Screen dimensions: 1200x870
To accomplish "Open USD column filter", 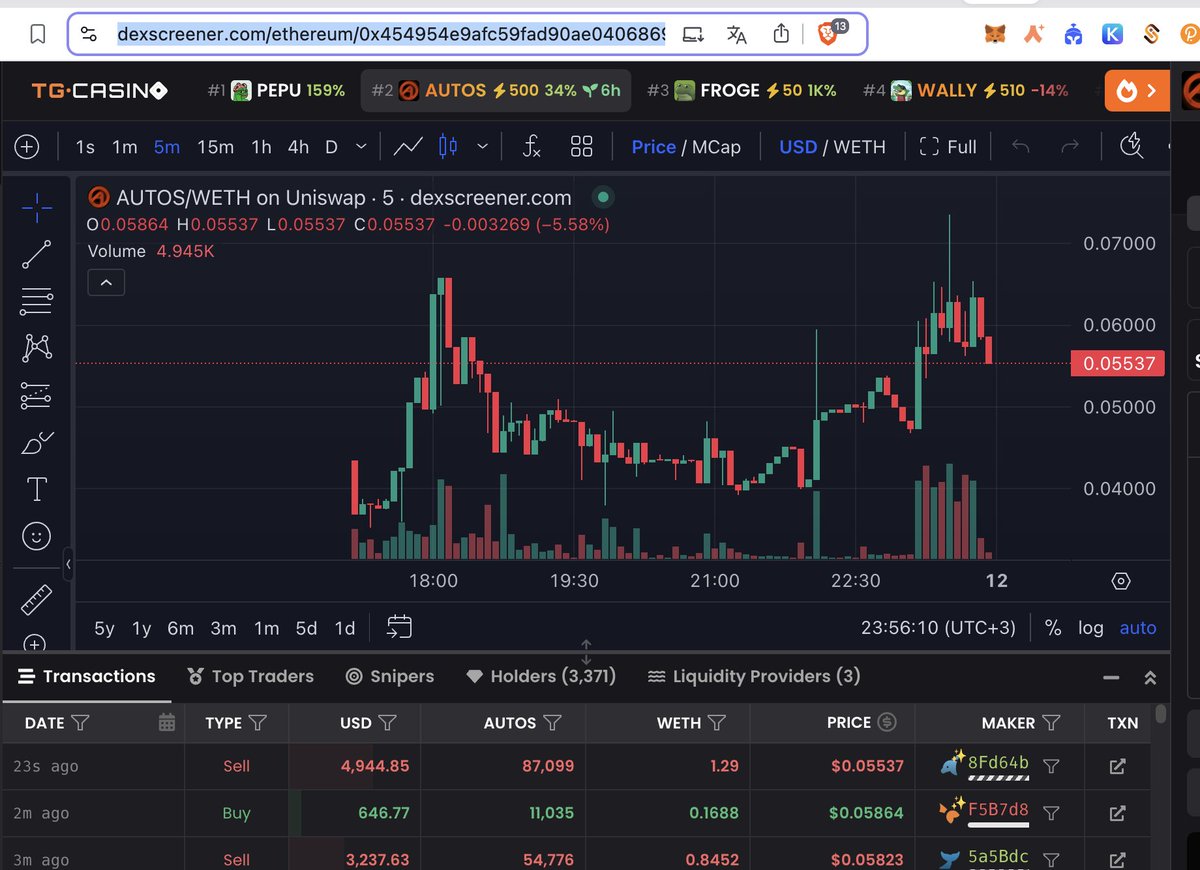I will click(x=389, y=723).
